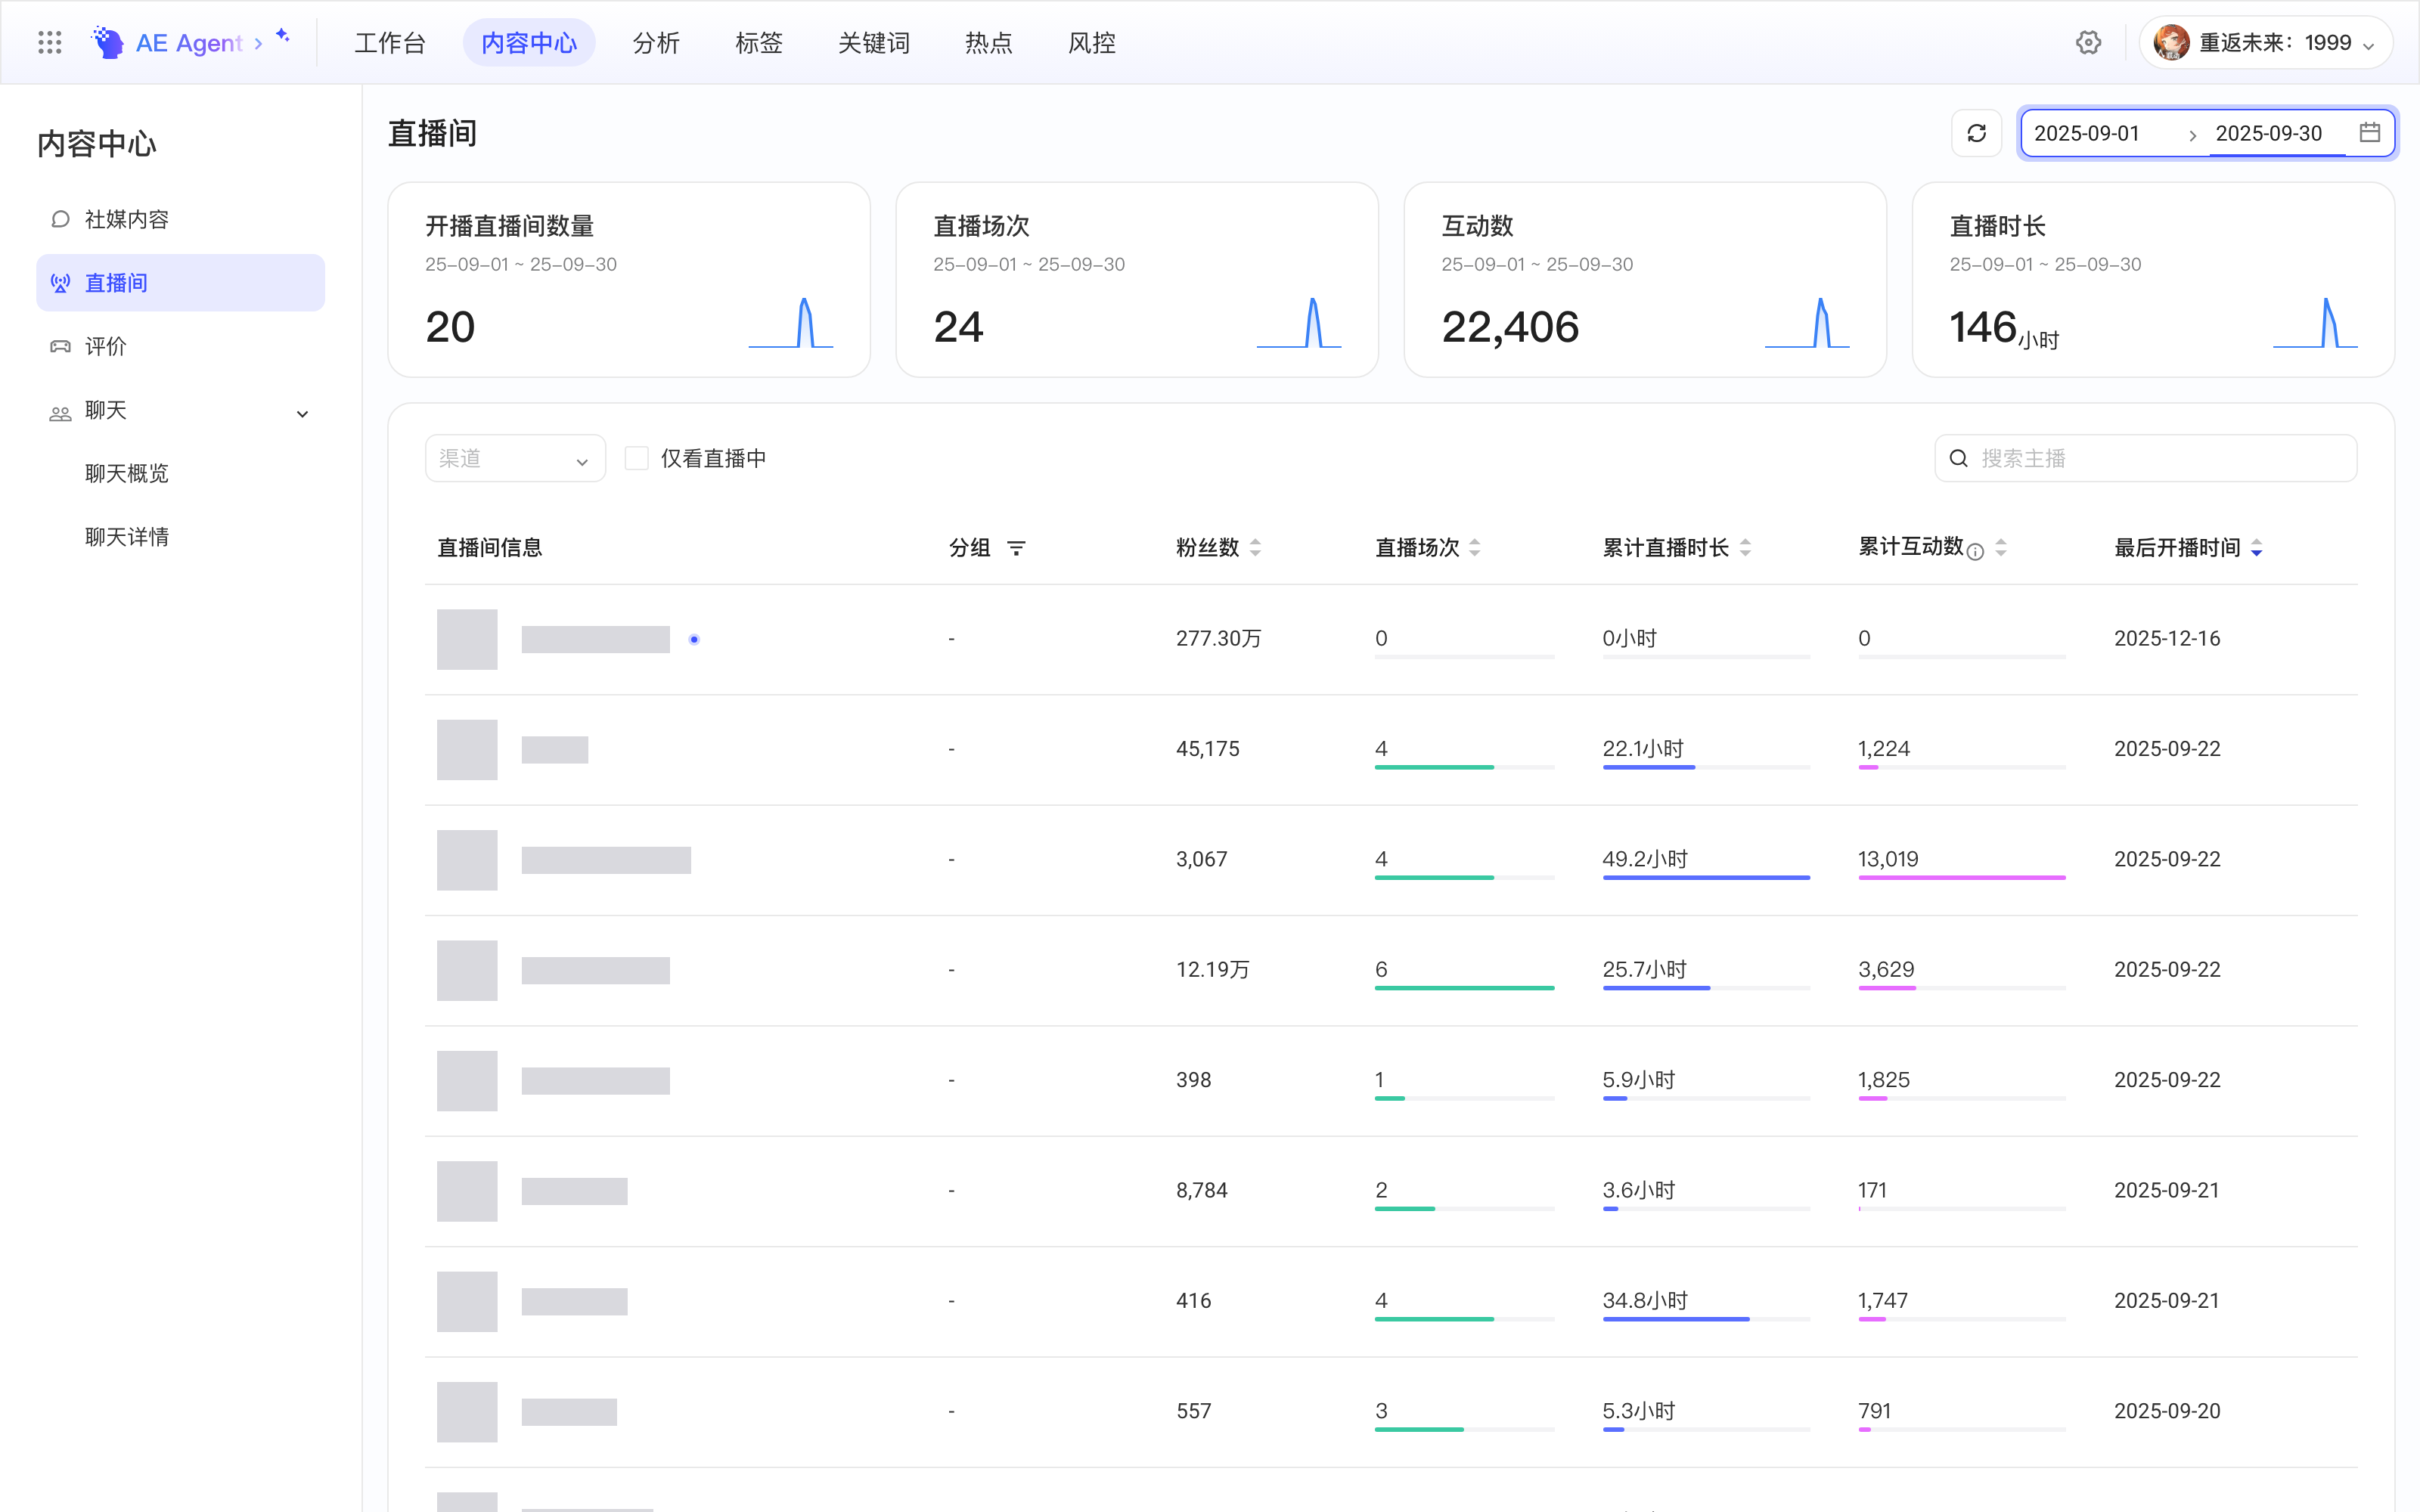Sort by 累计互动数 column arrows
Screen dimensions: 2420x1512
[2001, 548]
